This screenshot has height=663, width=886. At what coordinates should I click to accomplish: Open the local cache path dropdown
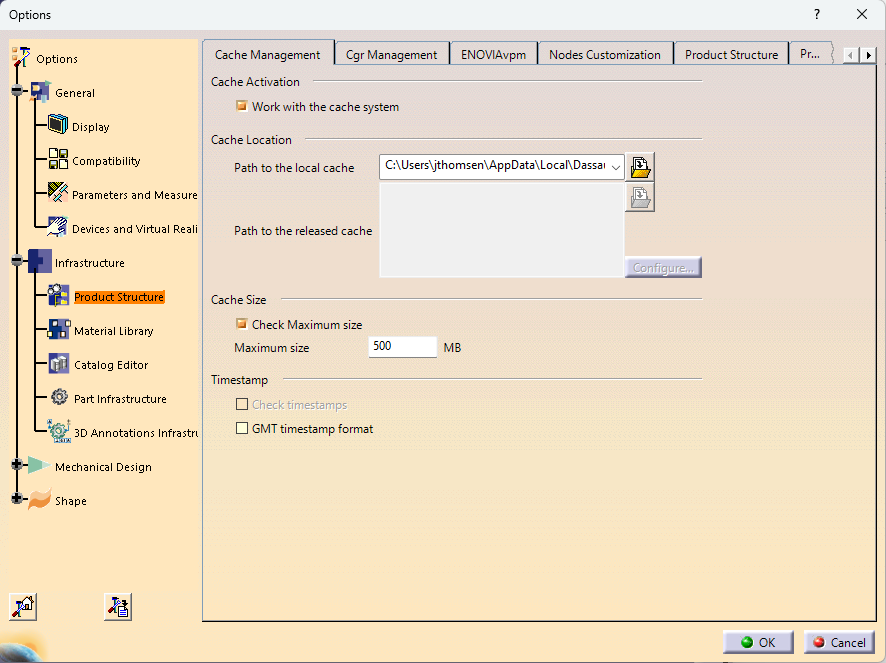click(616, 167)
